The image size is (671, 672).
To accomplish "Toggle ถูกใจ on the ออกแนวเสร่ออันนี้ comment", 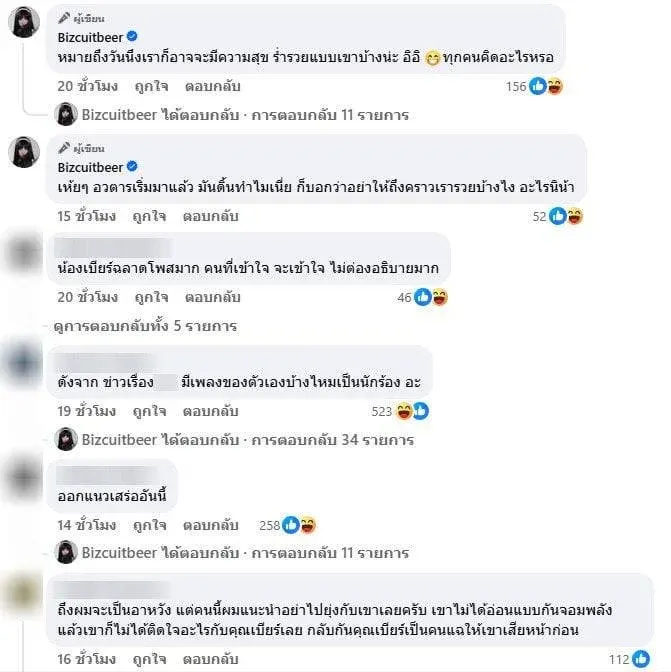I will click(x=149, y=525).
